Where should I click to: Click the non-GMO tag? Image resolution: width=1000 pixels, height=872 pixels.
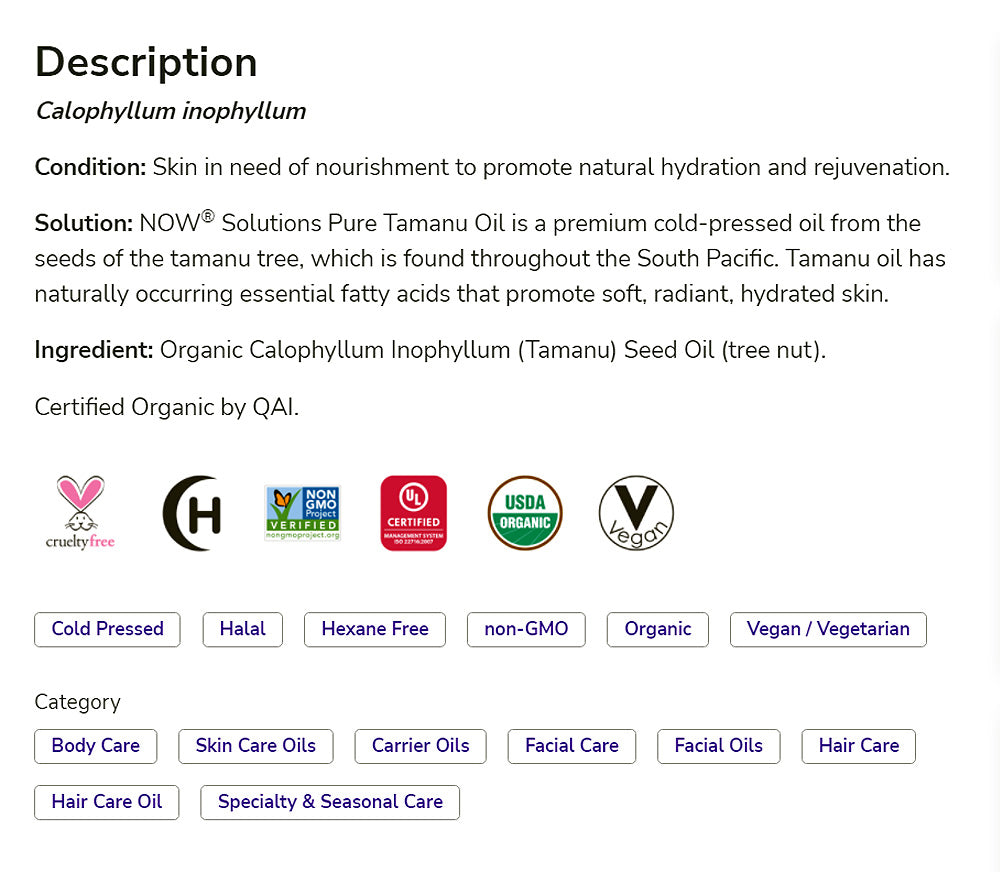click(x=526, y=629)
